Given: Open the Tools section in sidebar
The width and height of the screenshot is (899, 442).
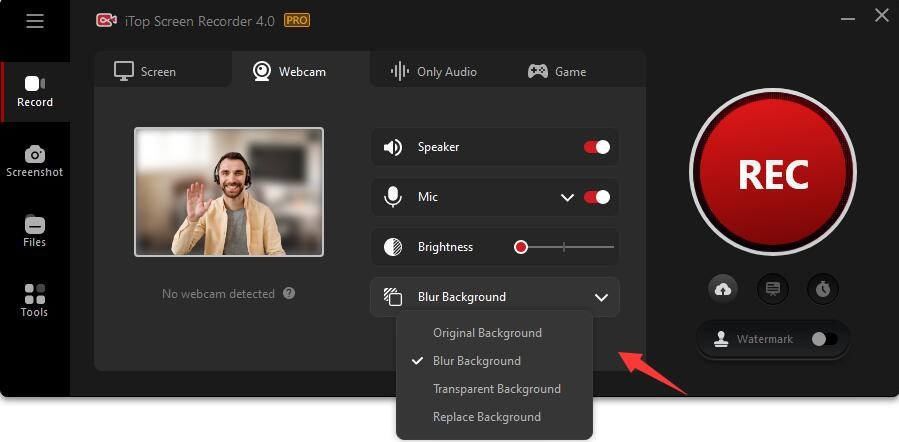Looking at the screenshot, I should (35, 302).
